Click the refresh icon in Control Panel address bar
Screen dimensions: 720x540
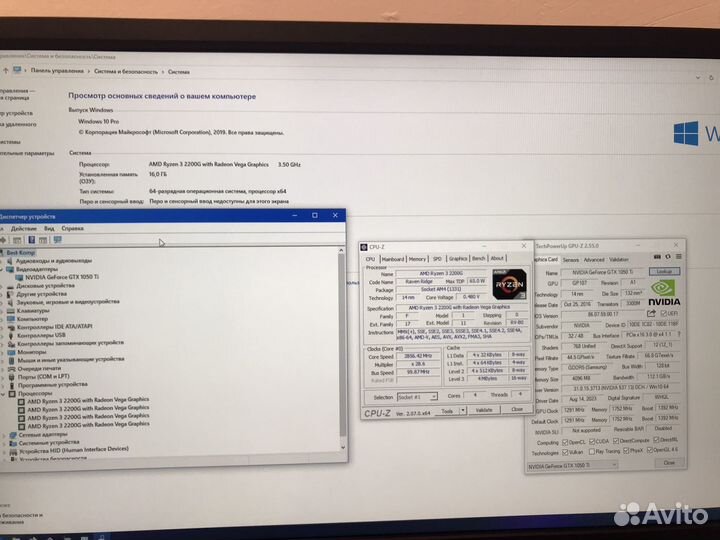711,78
